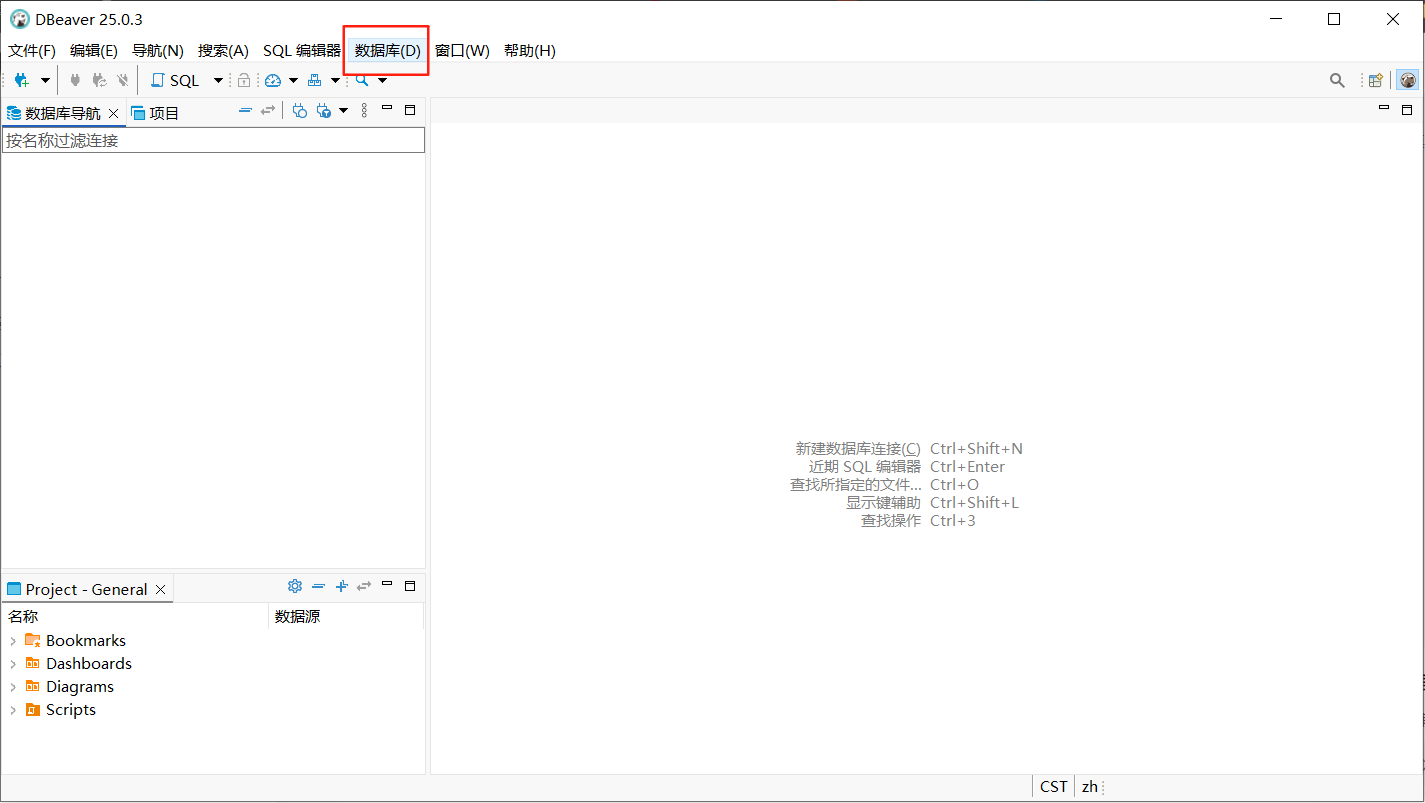Image resolution: width=1425 pixels, height=803 pixels.
Task: Open dropdown arrow beside navigator filter icon
Action: click(x=343, y=110)
